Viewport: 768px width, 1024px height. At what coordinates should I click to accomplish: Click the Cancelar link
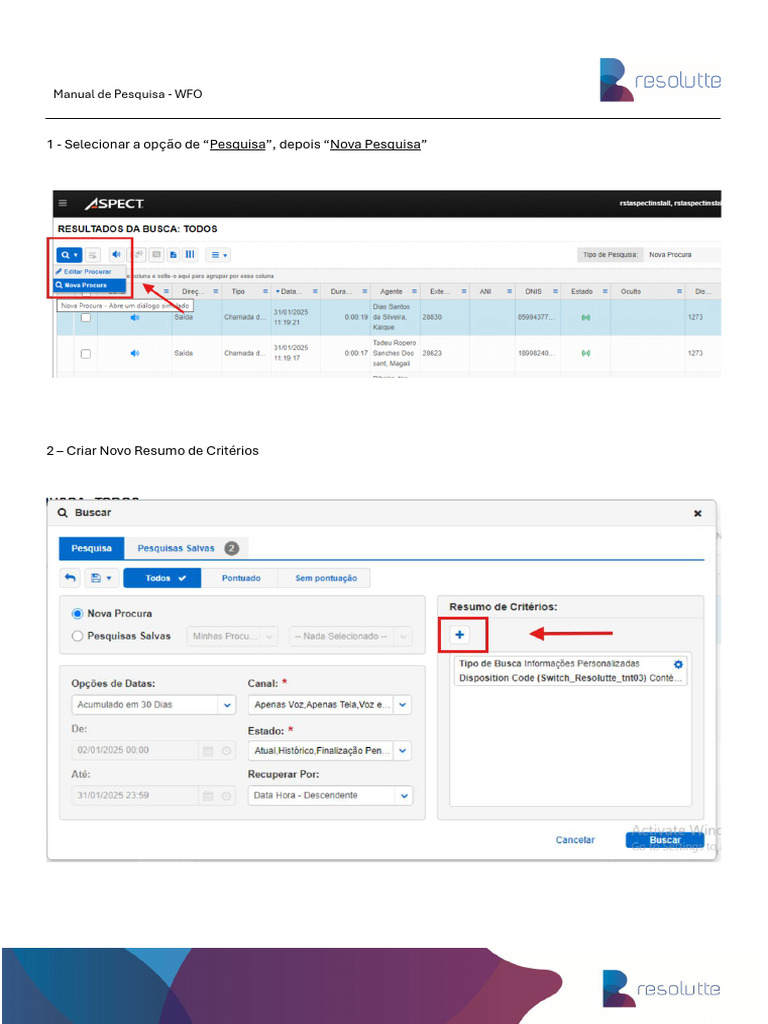tap(575, 840)
